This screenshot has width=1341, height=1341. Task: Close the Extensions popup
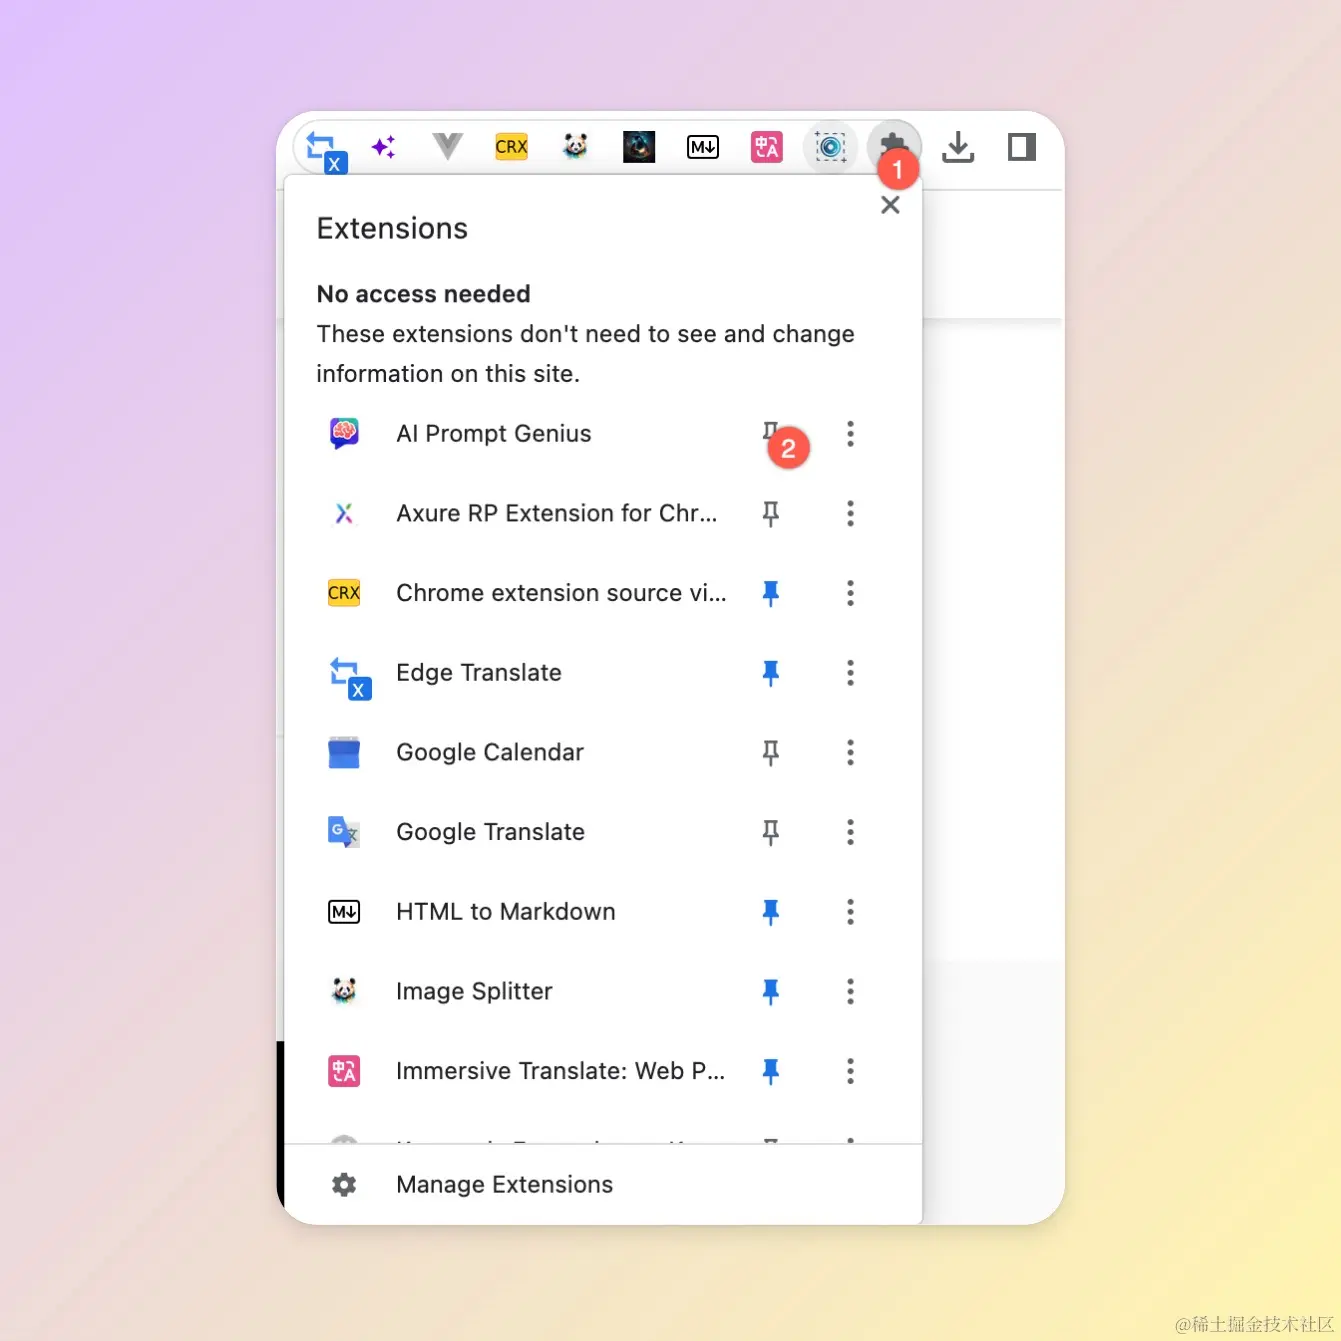[x=890, y=205]
